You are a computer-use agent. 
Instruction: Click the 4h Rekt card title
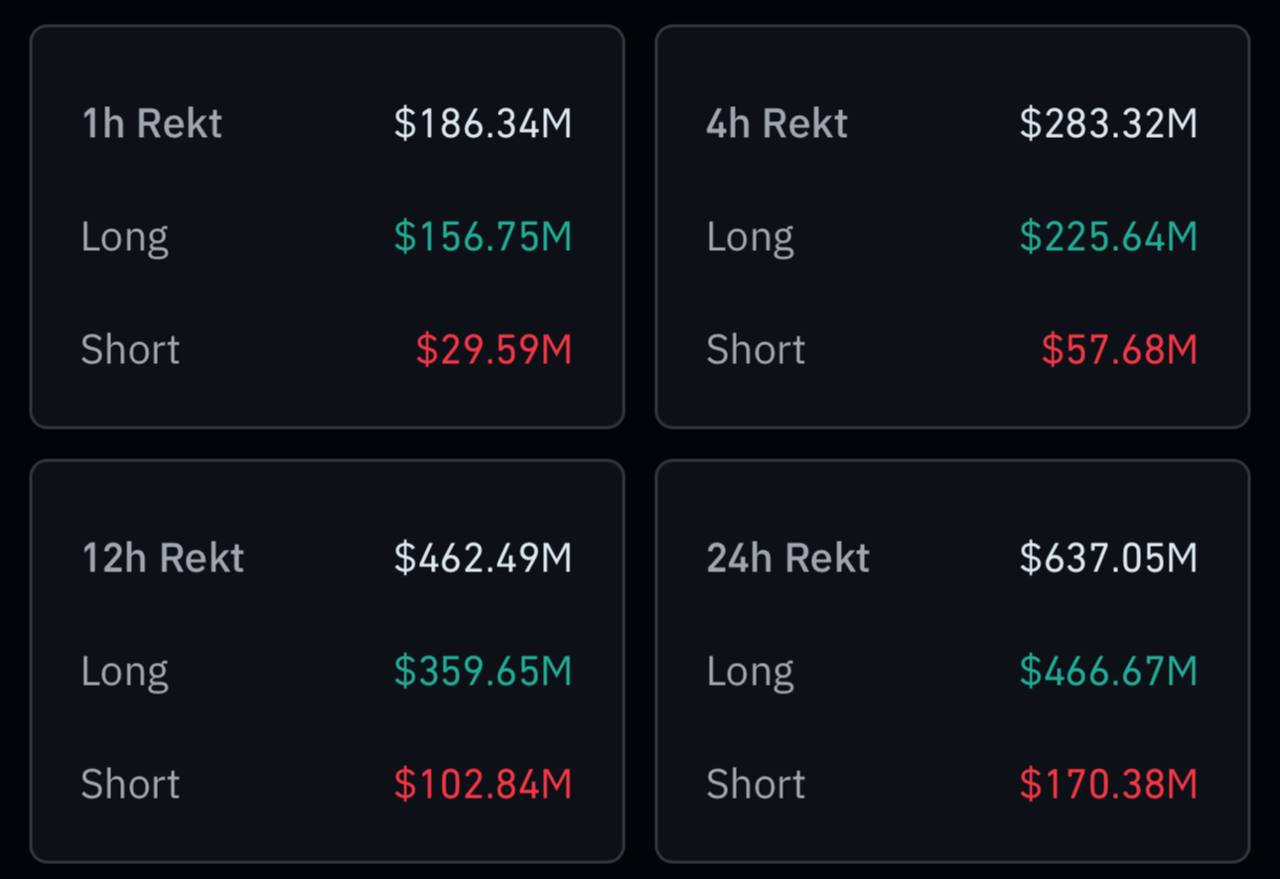(x=776, y=123)
